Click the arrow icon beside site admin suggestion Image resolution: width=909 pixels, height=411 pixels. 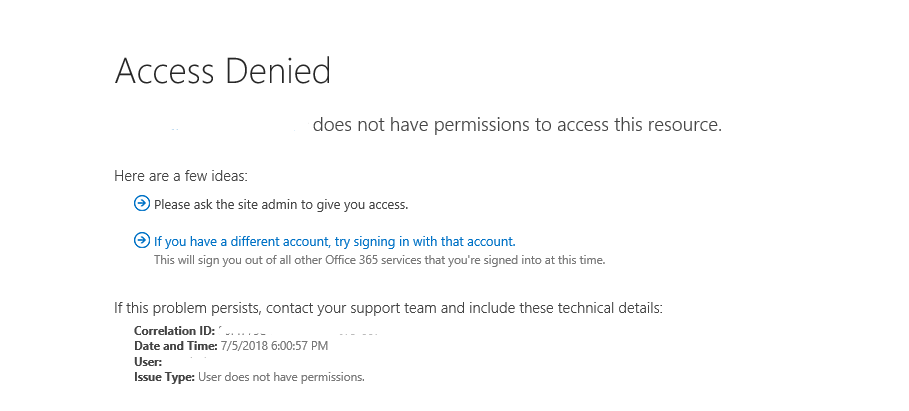[x=142, y=204]
